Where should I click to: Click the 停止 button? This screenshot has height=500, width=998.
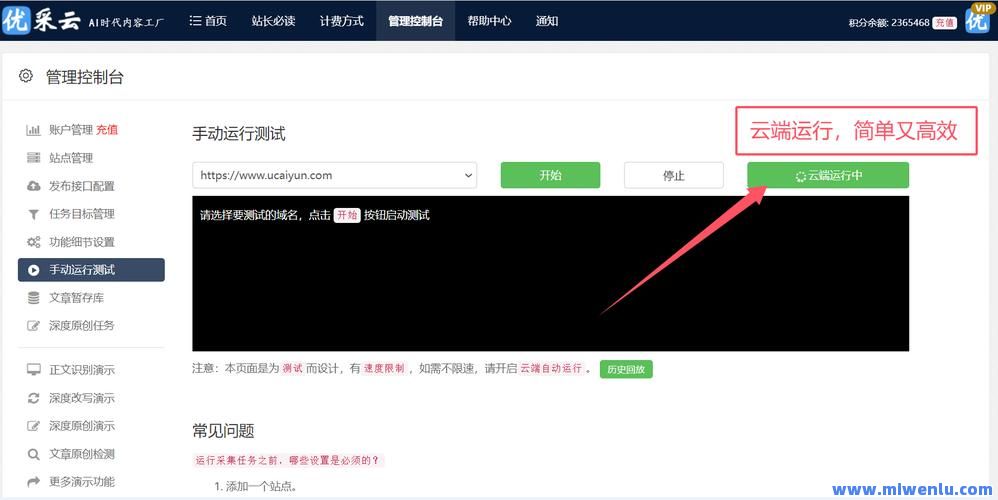point(673,175)
